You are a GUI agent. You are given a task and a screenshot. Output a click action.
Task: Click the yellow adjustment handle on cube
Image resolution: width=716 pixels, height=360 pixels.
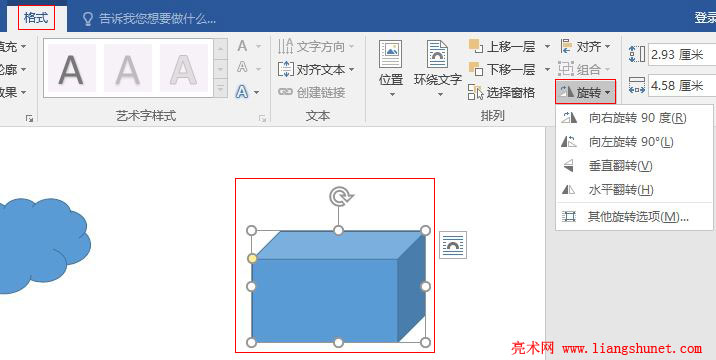point(252,259)
